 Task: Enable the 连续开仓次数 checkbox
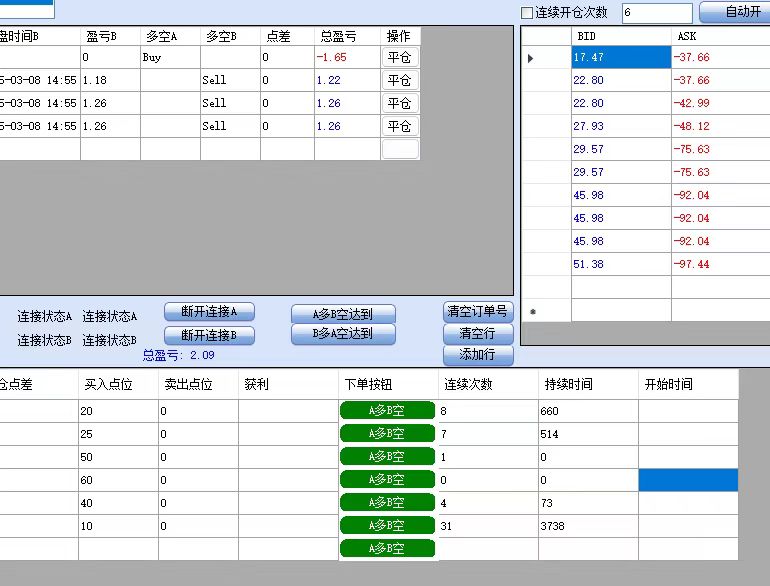coord(527,13)
